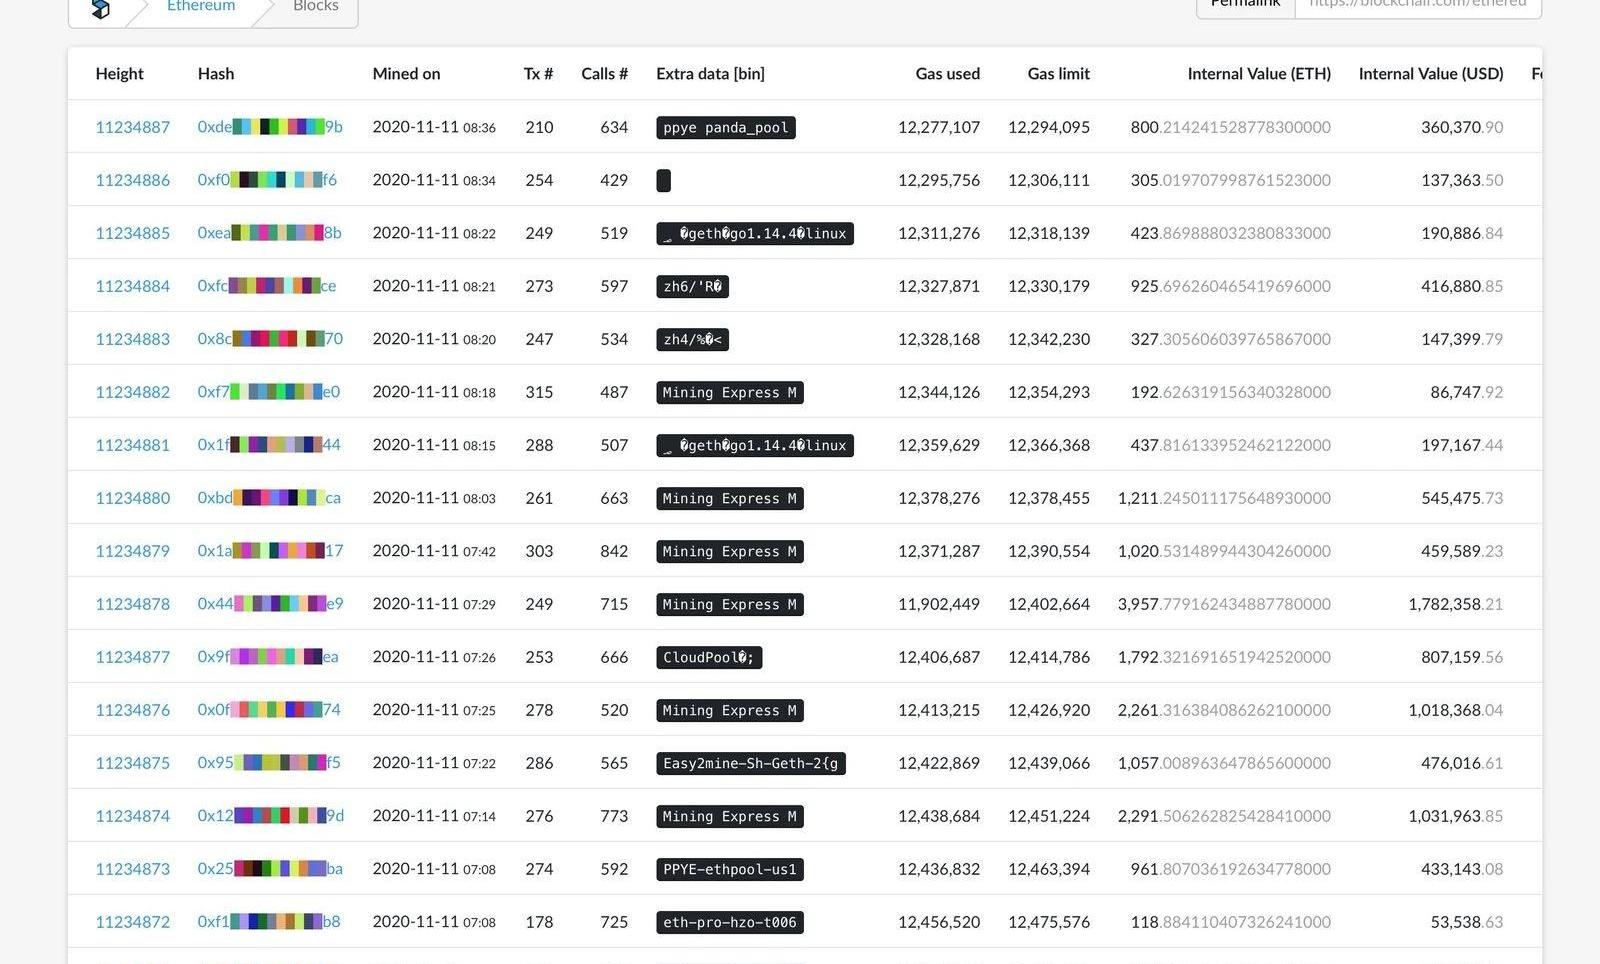Open block height 11234872
Image resolution: width=1600 pixels, height=964 pixels.
click(x=132, y=922)
